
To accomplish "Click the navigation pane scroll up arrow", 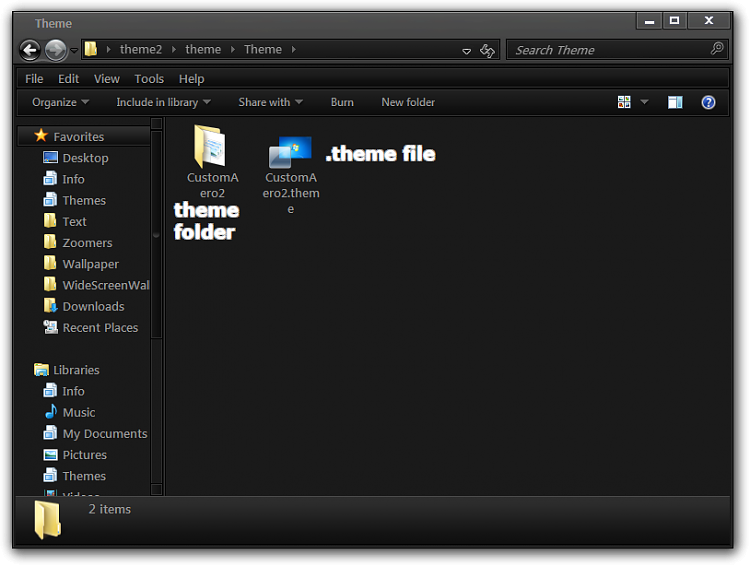I will (156, 124).
